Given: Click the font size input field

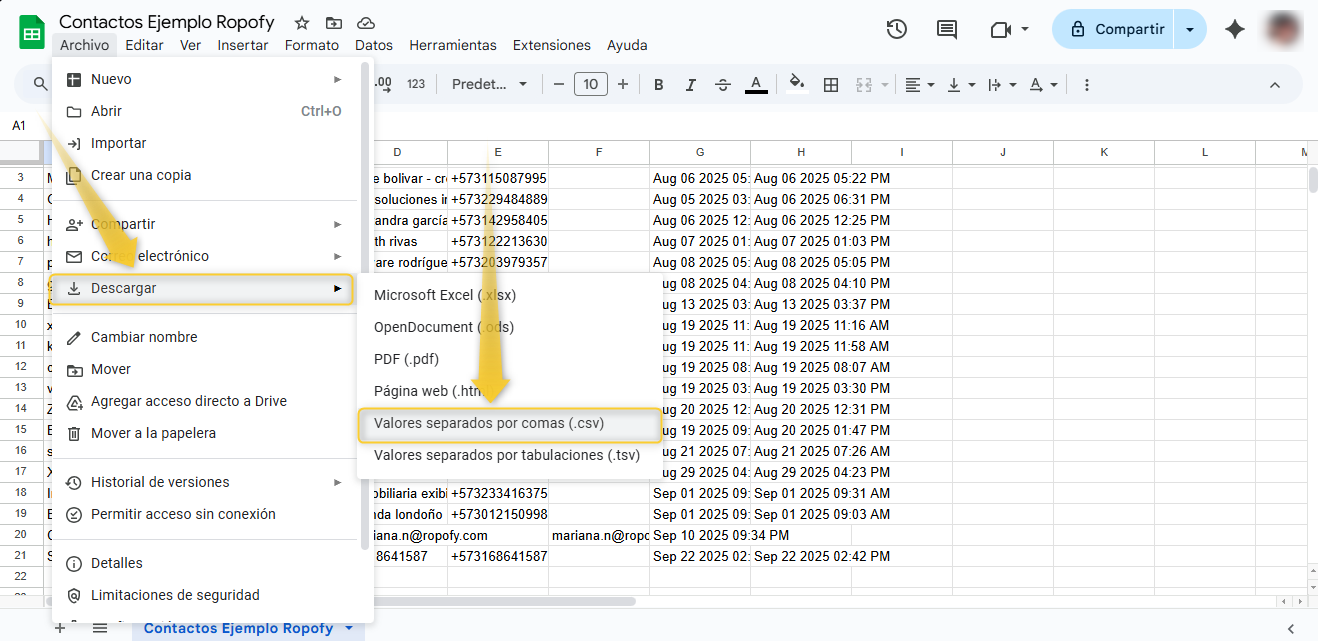Looking at the screenshot, I should pos(590,85).
